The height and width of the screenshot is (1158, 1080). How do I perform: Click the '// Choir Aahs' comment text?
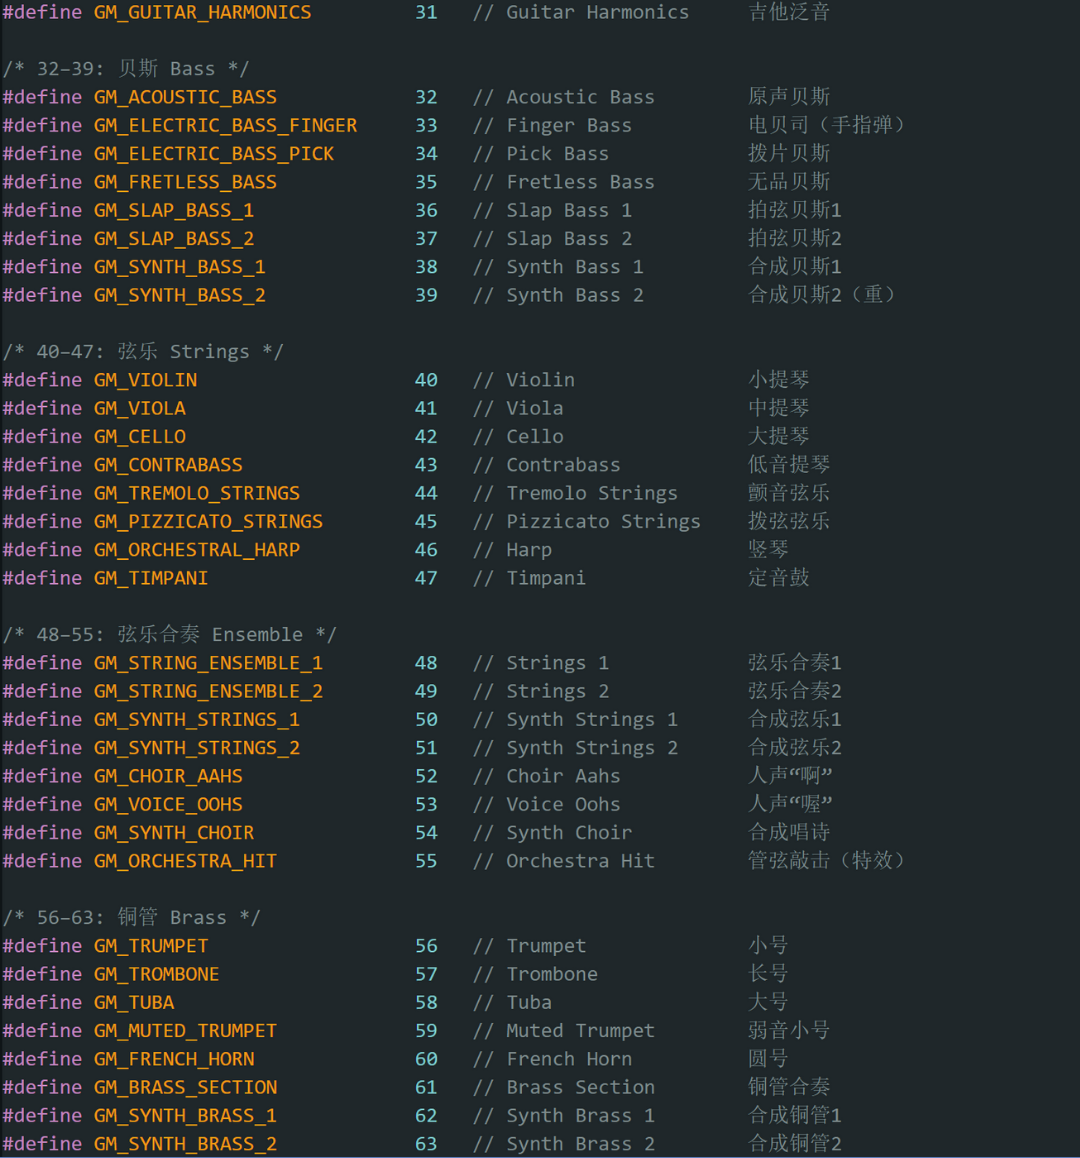(x=546, y=776)
